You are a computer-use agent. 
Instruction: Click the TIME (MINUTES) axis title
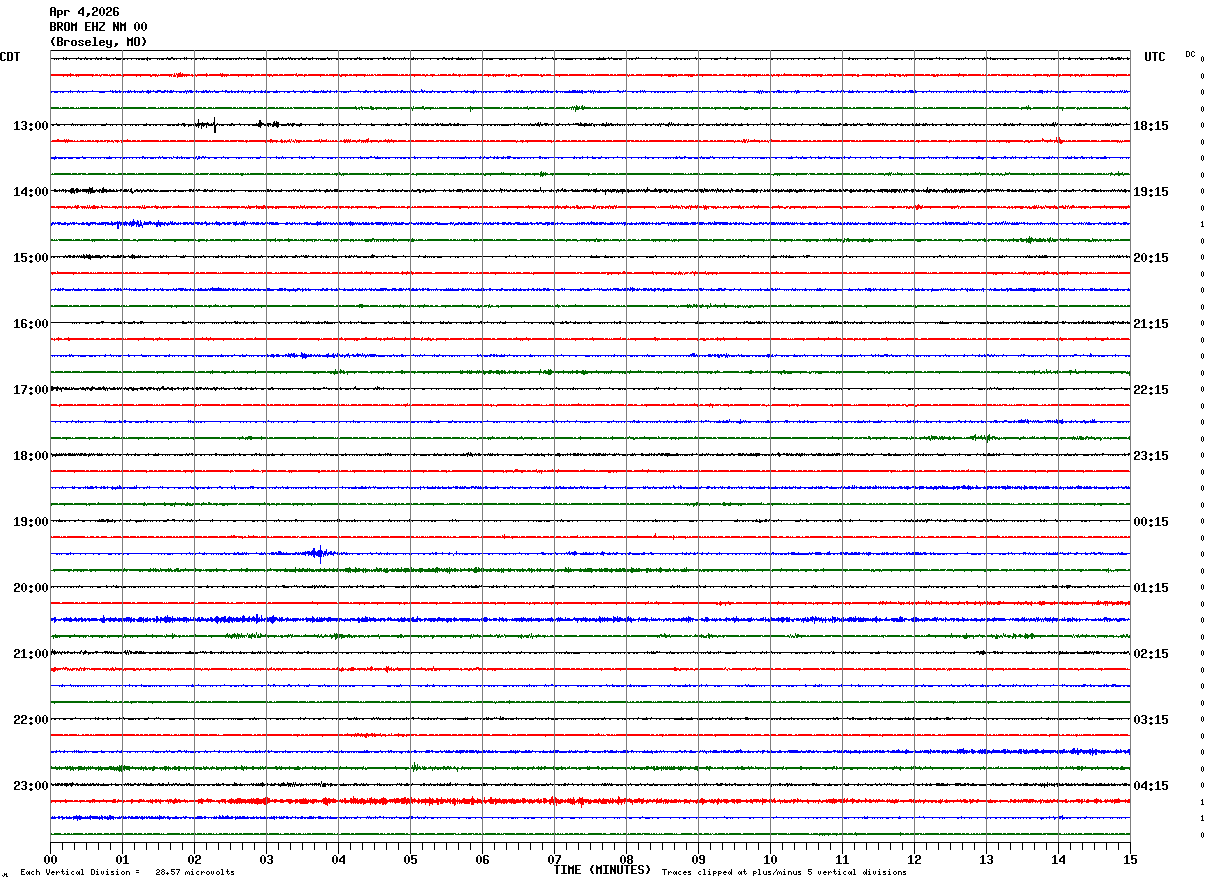[602, 870]
